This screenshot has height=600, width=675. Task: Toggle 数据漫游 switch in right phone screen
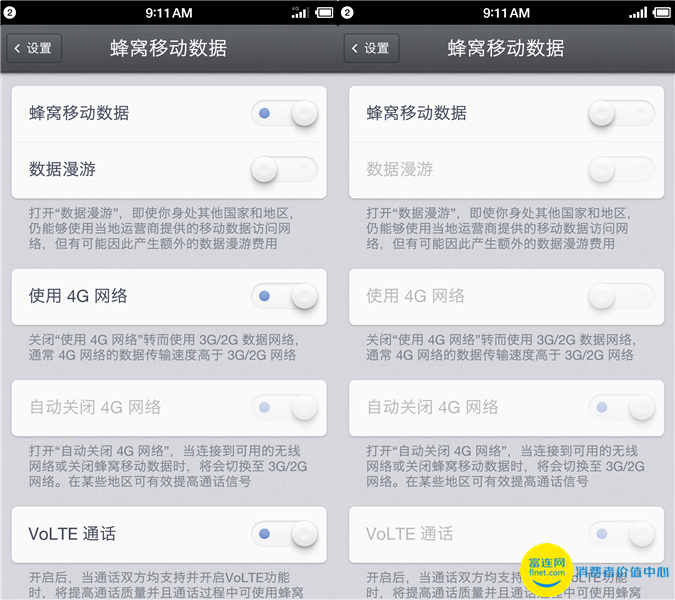622,169
